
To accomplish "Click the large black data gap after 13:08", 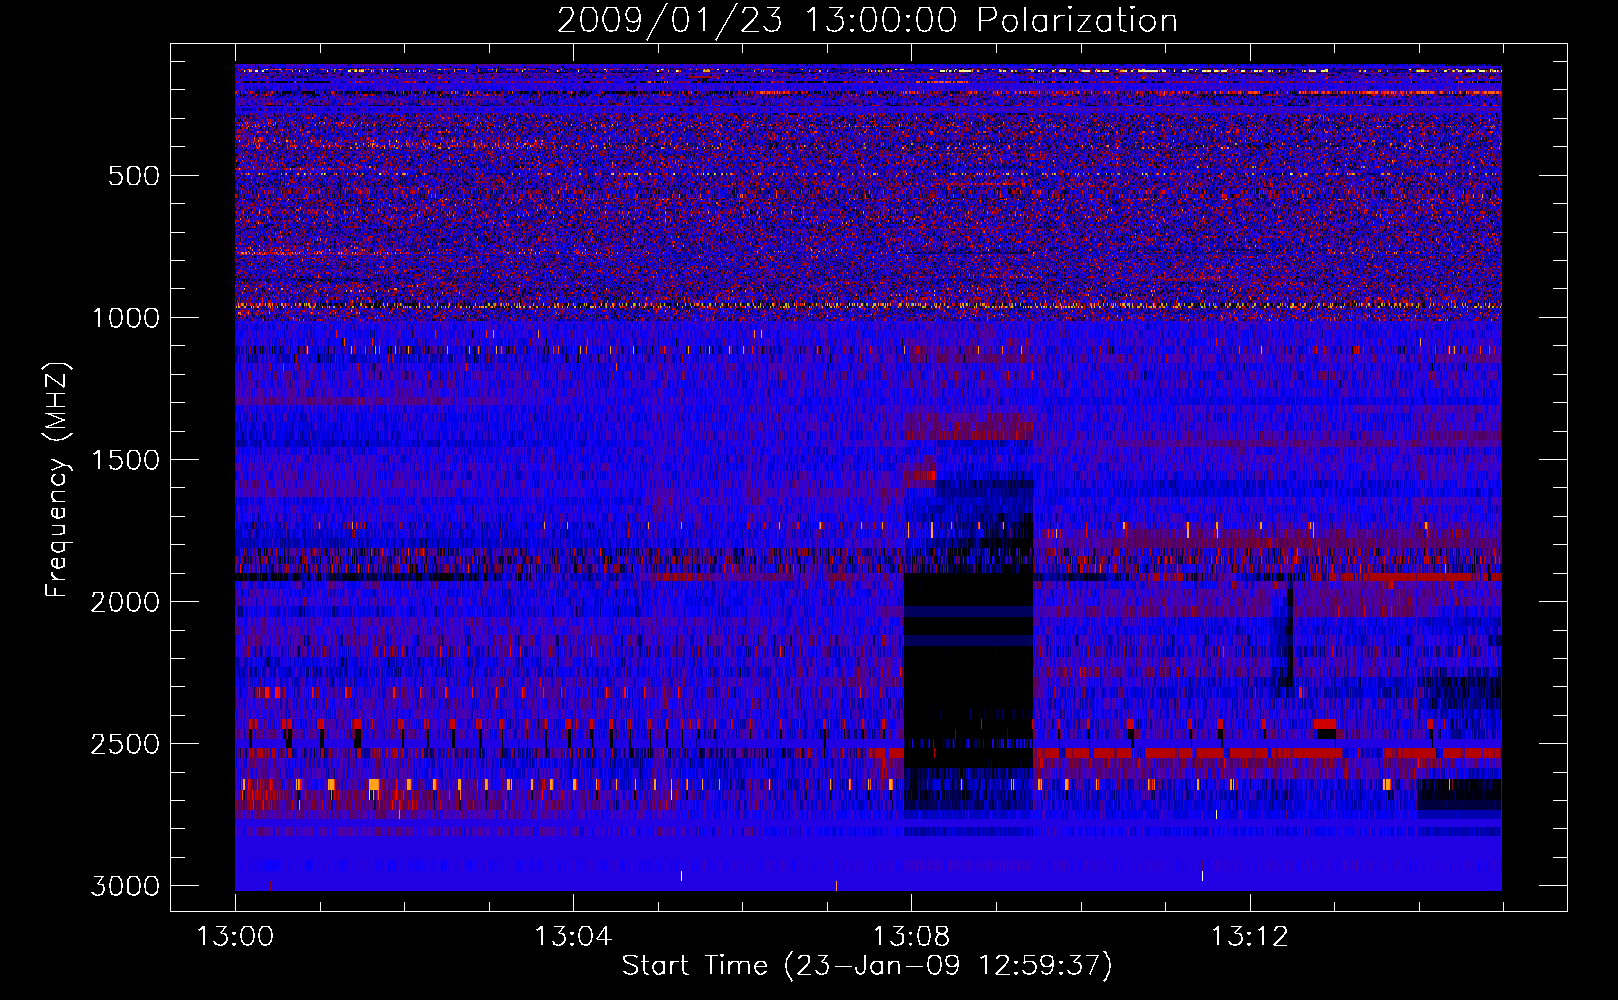I will tap(968, 670).
